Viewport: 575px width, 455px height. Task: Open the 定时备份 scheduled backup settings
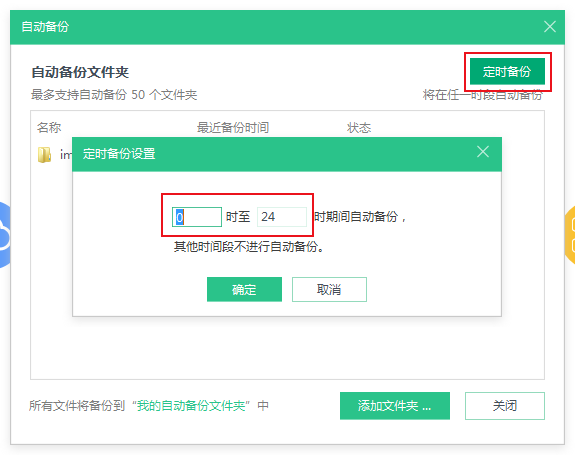click(x=507, y=71)
